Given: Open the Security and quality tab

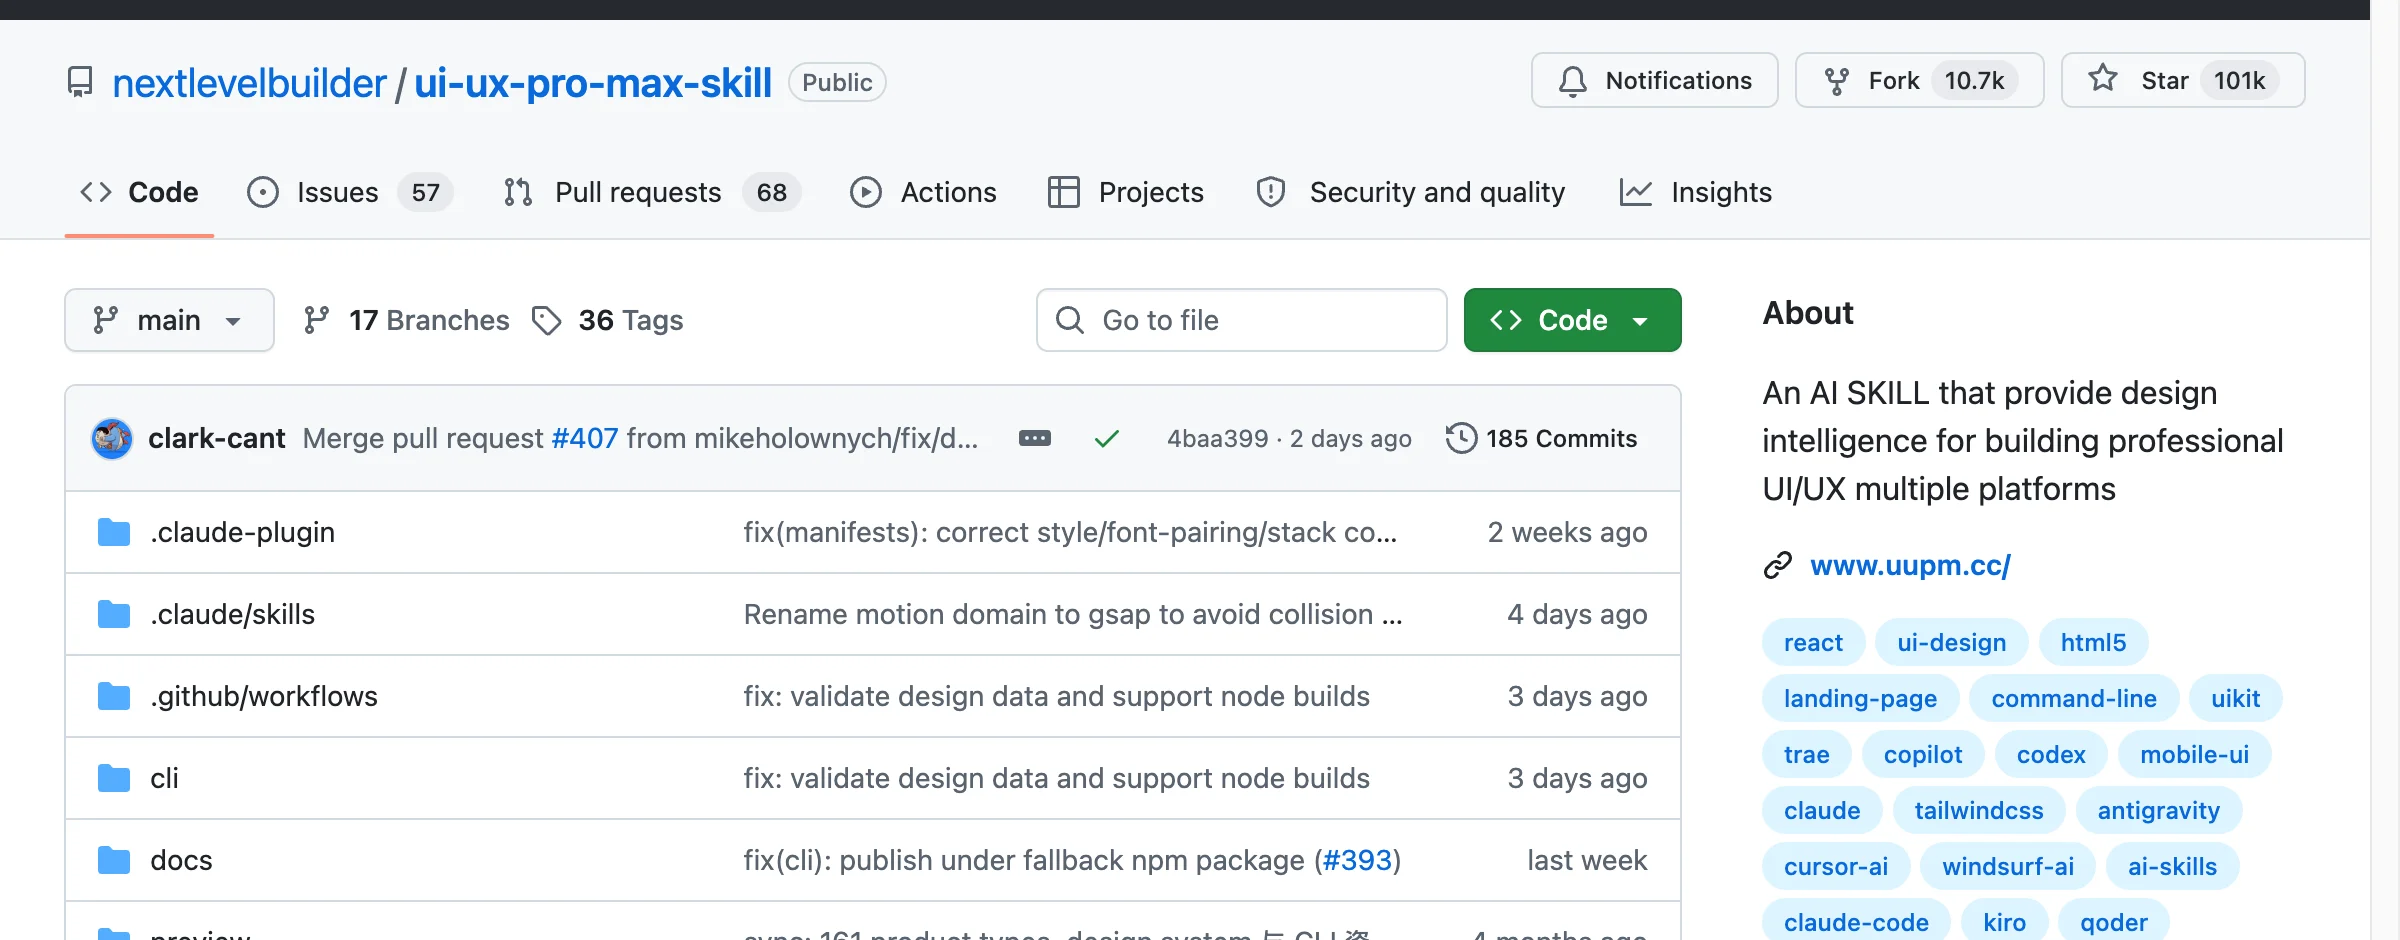Looking at the screenshot, I should pos(1411,192).
